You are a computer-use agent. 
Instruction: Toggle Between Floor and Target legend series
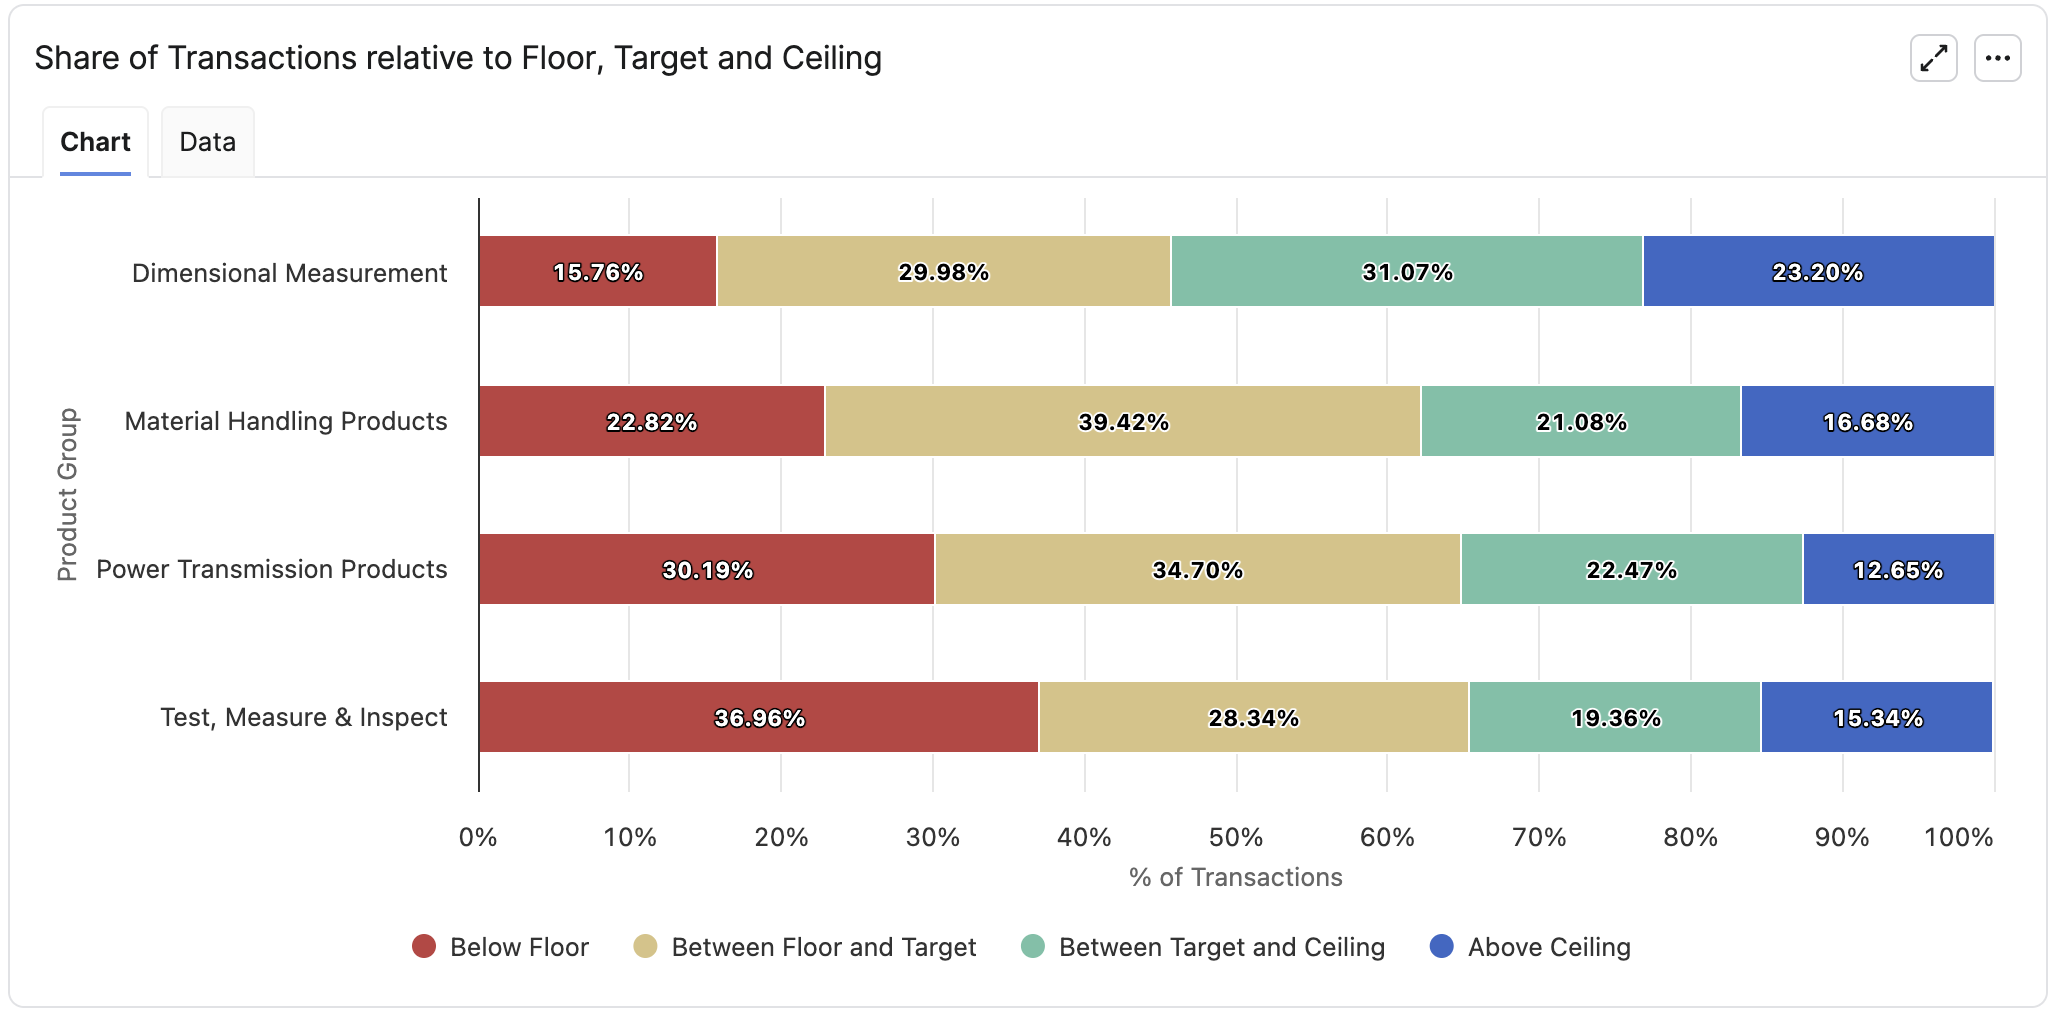click(x=823, y=947)
